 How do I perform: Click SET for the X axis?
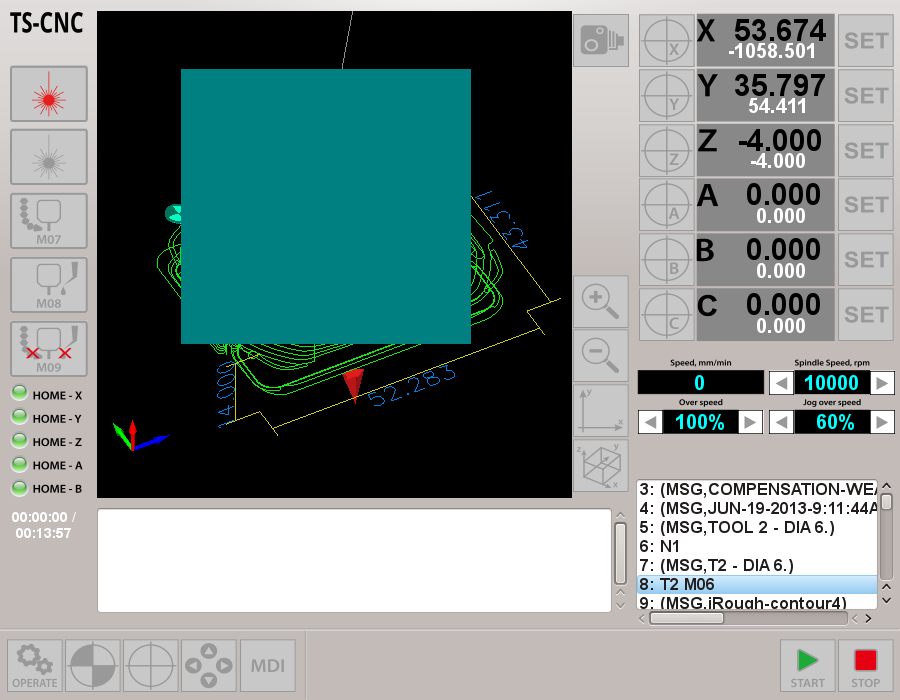point(865,41)
